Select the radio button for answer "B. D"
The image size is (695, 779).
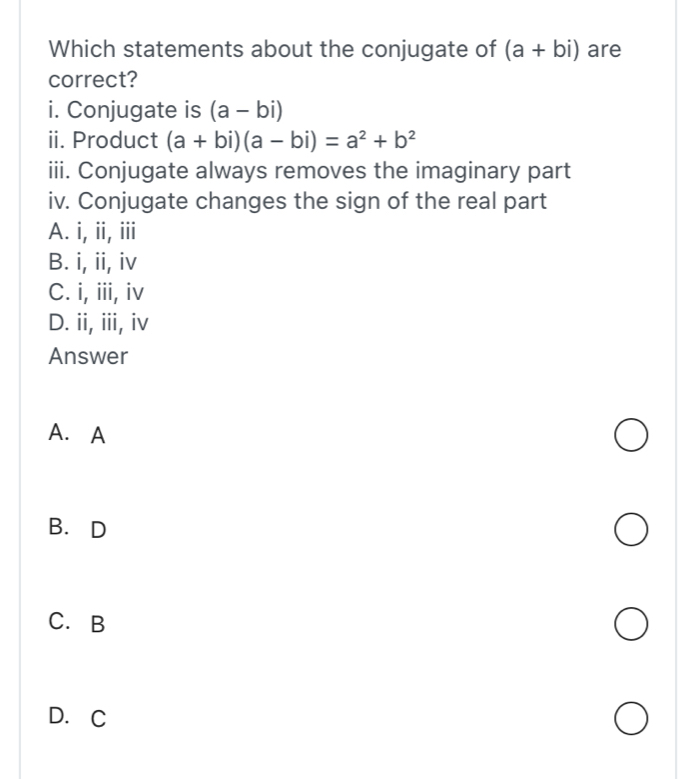point(630,529)
